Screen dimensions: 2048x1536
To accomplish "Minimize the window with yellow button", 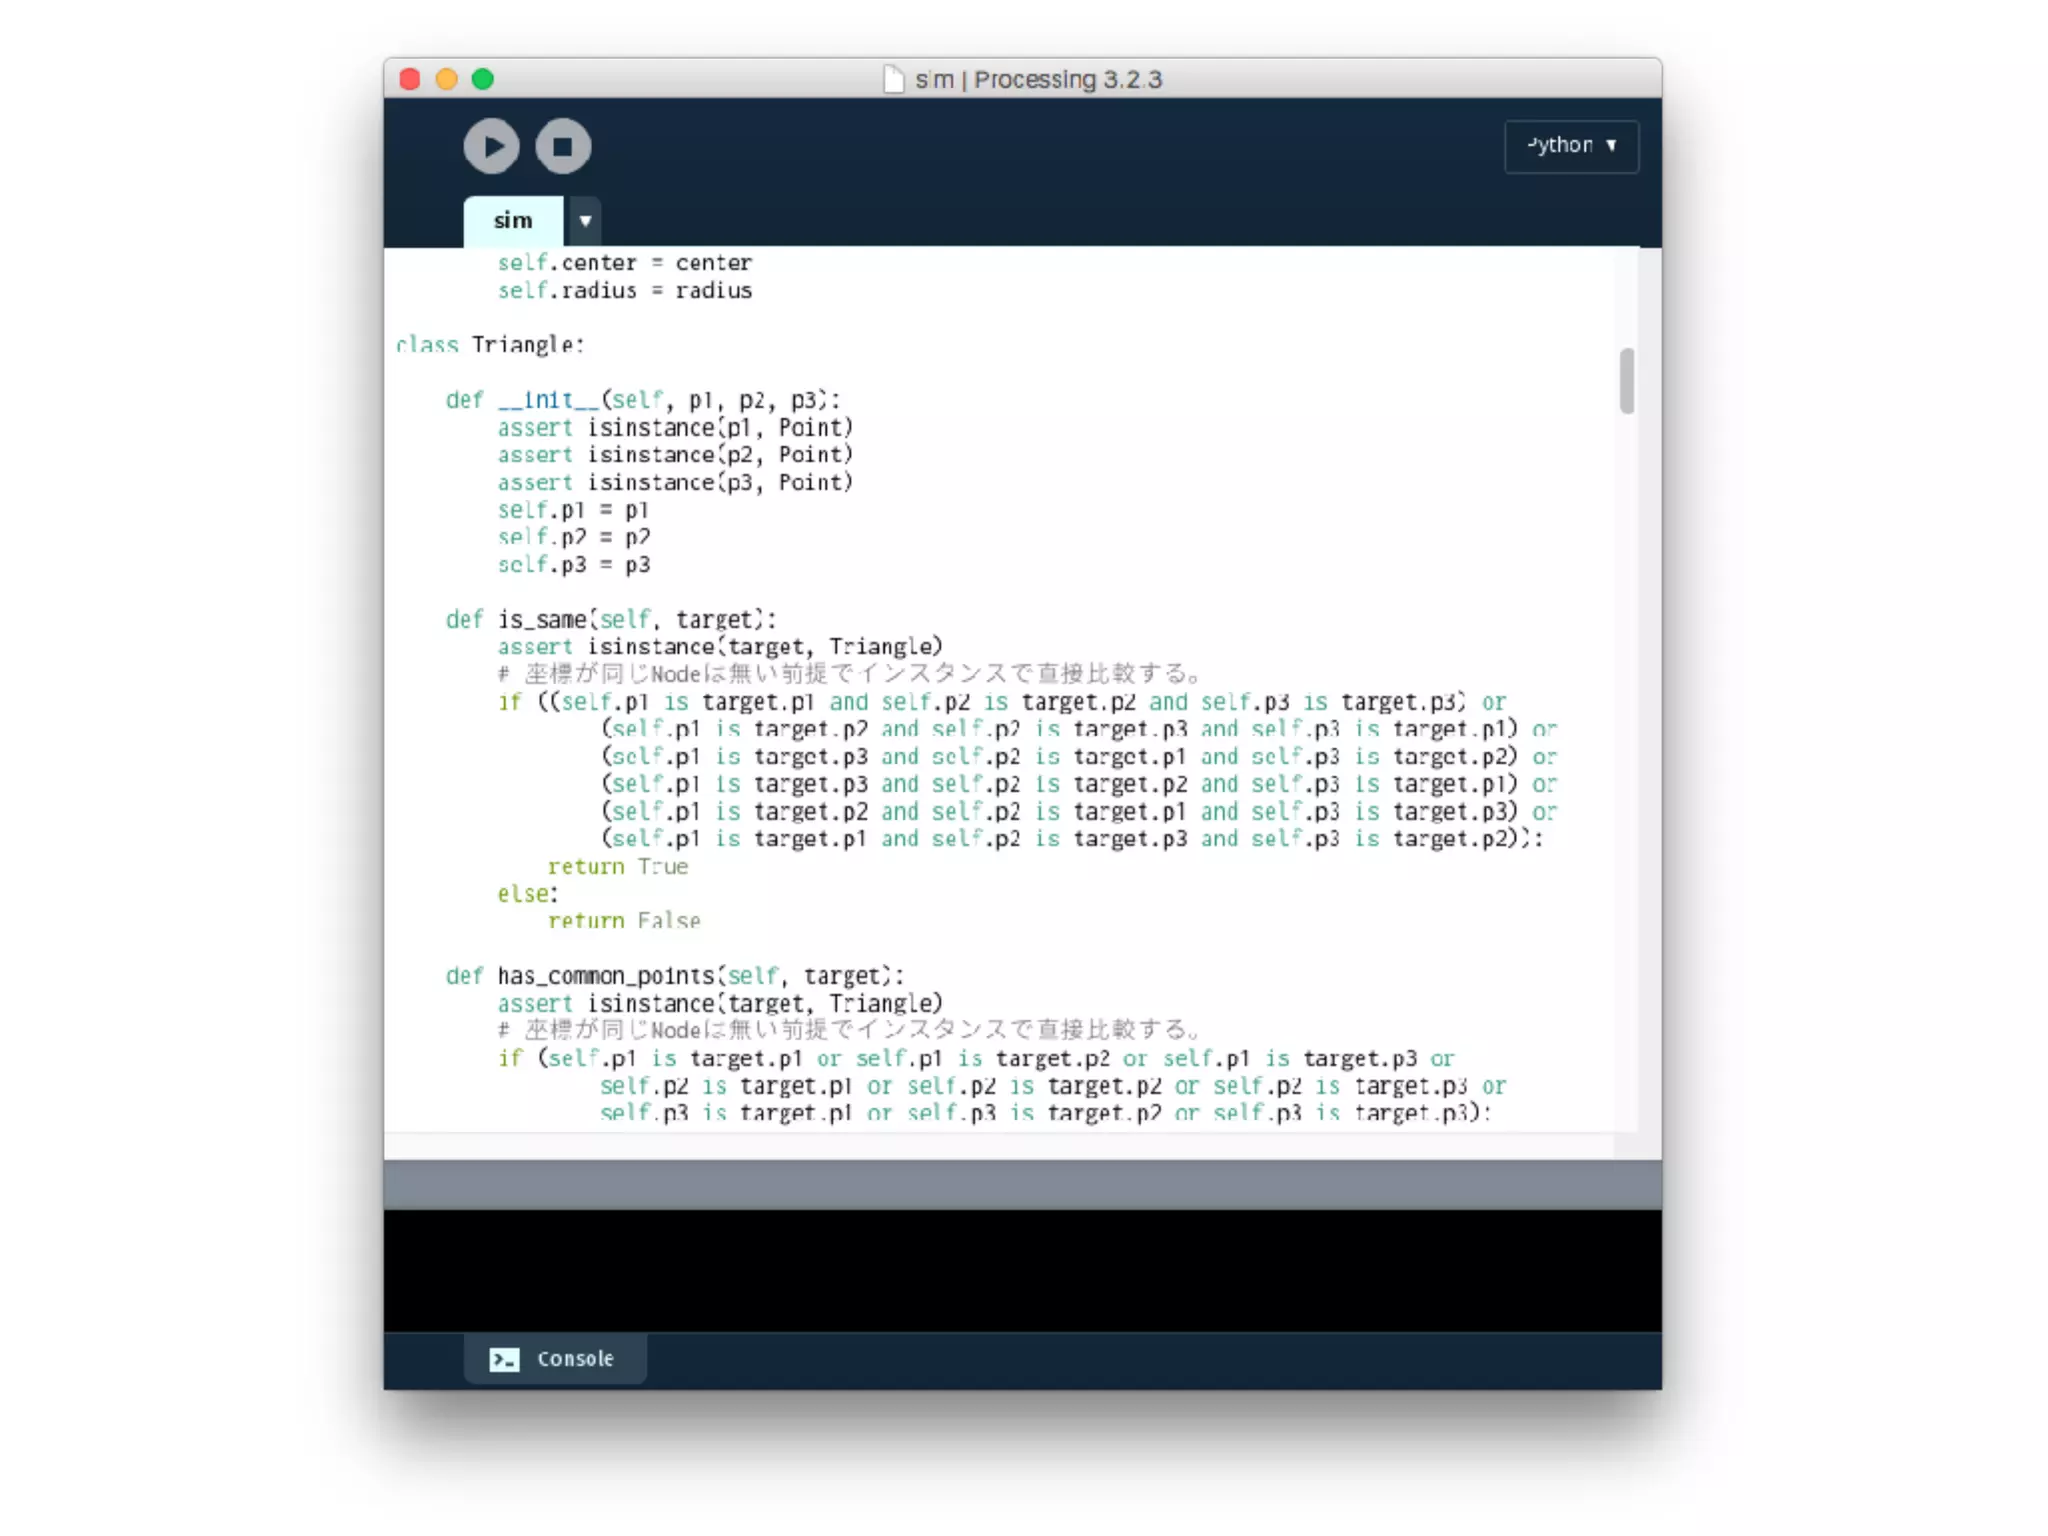I will [446, 79].
